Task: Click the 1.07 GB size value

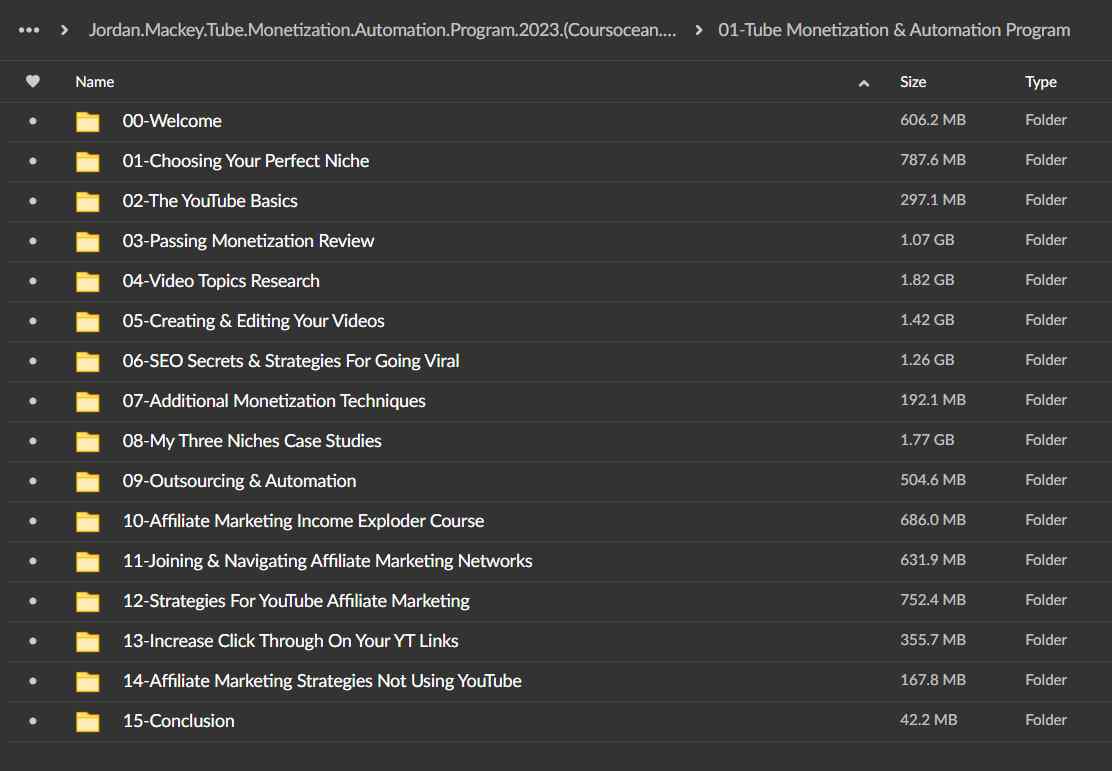Action: click(927, 240)
